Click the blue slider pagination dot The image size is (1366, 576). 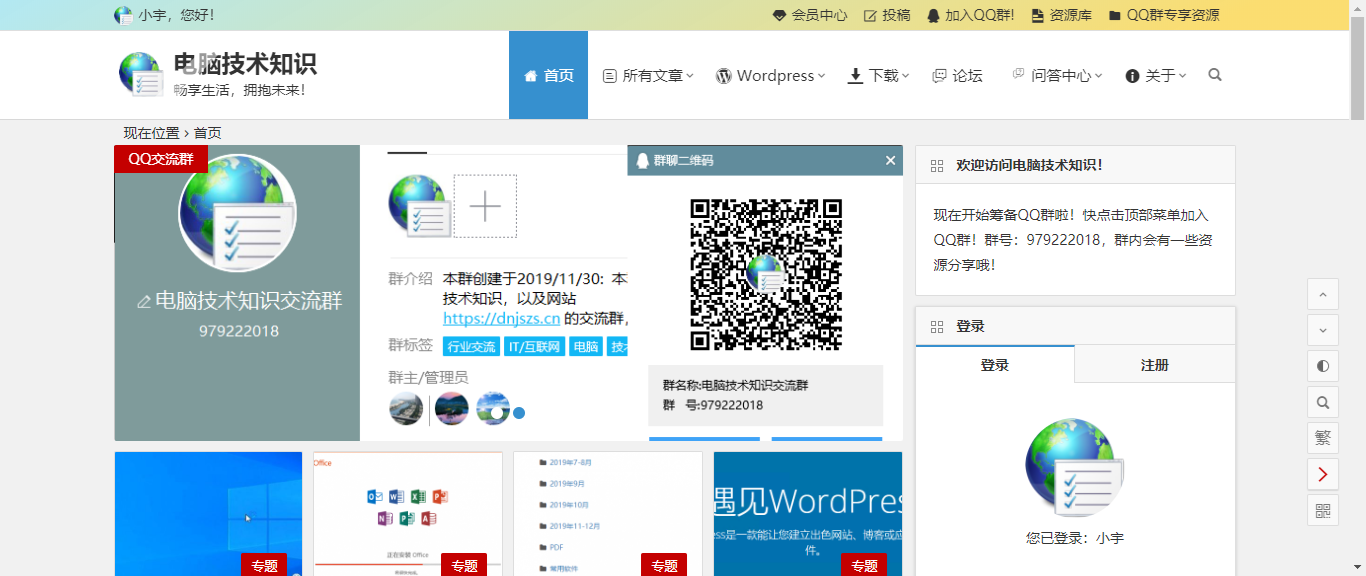pyautogui.click(x=519, y=413)
